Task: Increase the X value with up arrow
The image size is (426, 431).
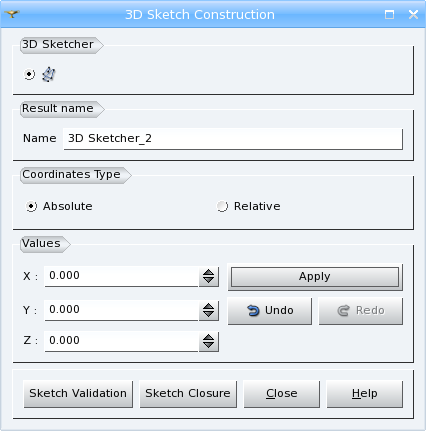Action: click(209, 273)
